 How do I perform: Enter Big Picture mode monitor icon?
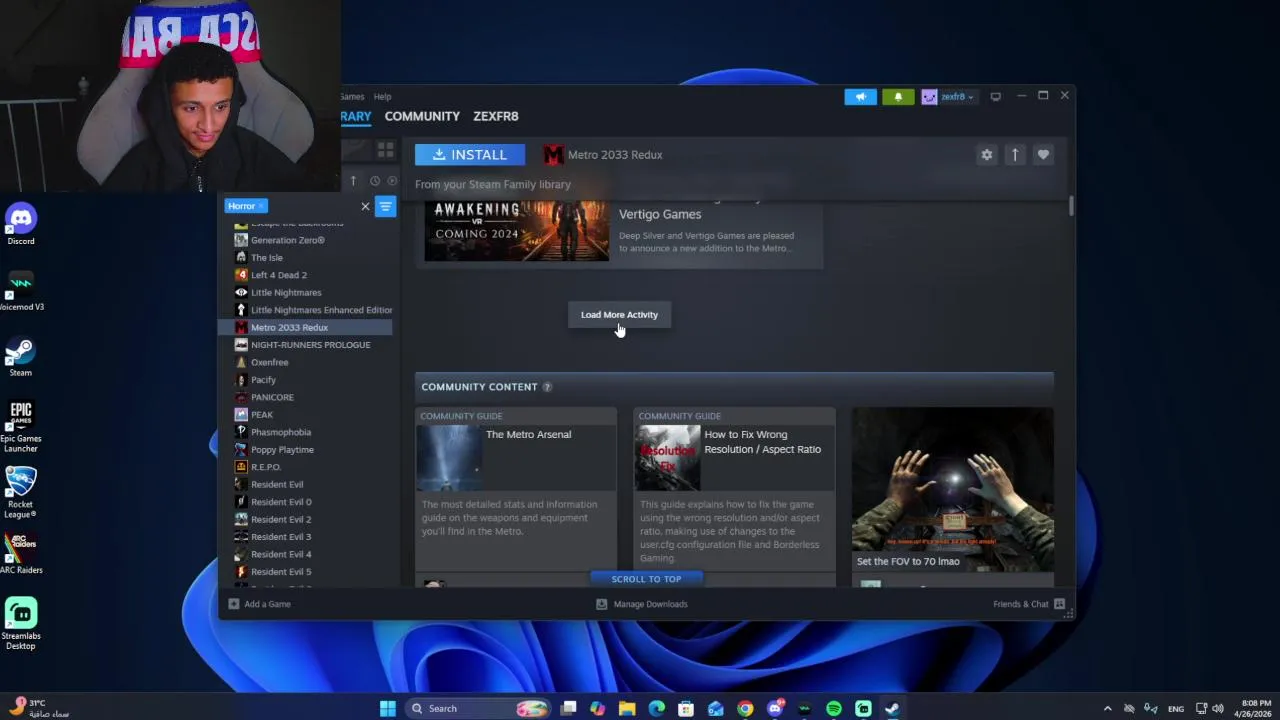995,97
